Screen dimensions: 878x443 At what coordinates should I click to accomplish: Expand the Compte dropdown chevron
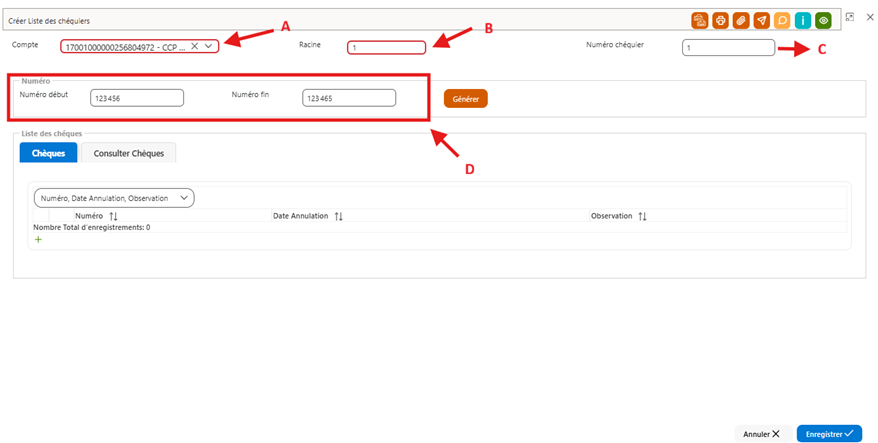[208, 46]
